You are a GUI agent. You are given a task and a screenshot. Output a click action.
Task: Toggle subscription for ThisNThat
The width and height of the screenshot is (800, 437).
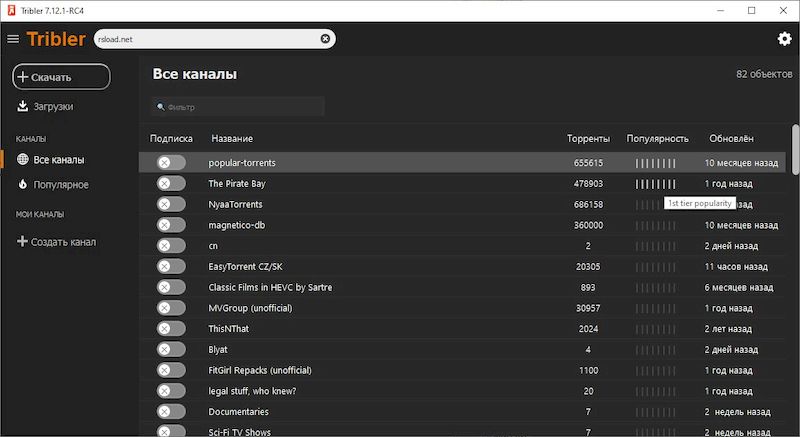pos(171,328)
